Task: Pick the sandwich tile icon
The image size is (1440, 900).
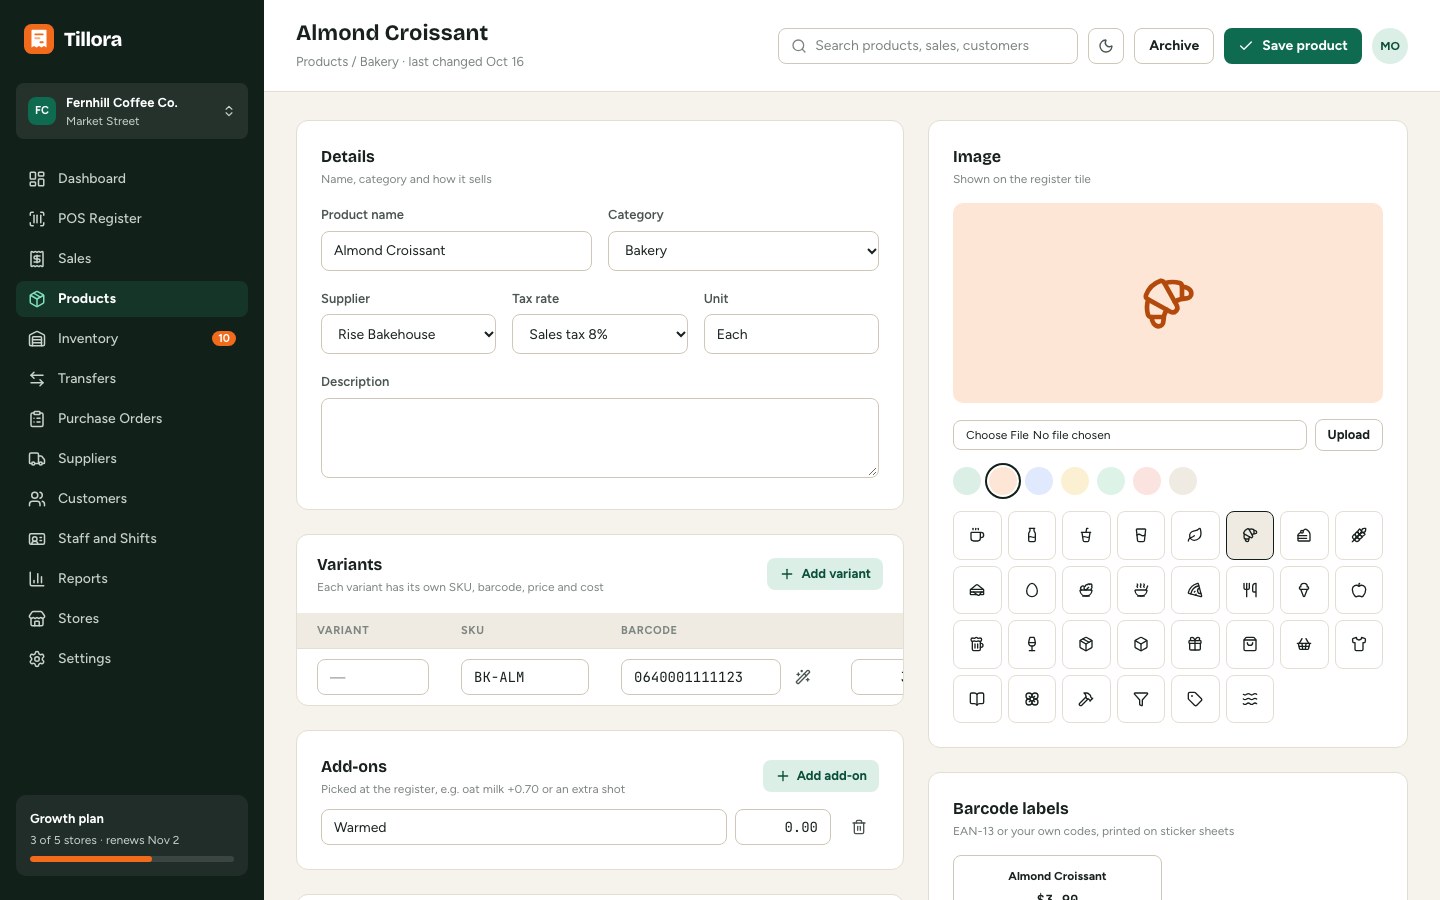Action: pyautogui.click(x=977, y=590)
